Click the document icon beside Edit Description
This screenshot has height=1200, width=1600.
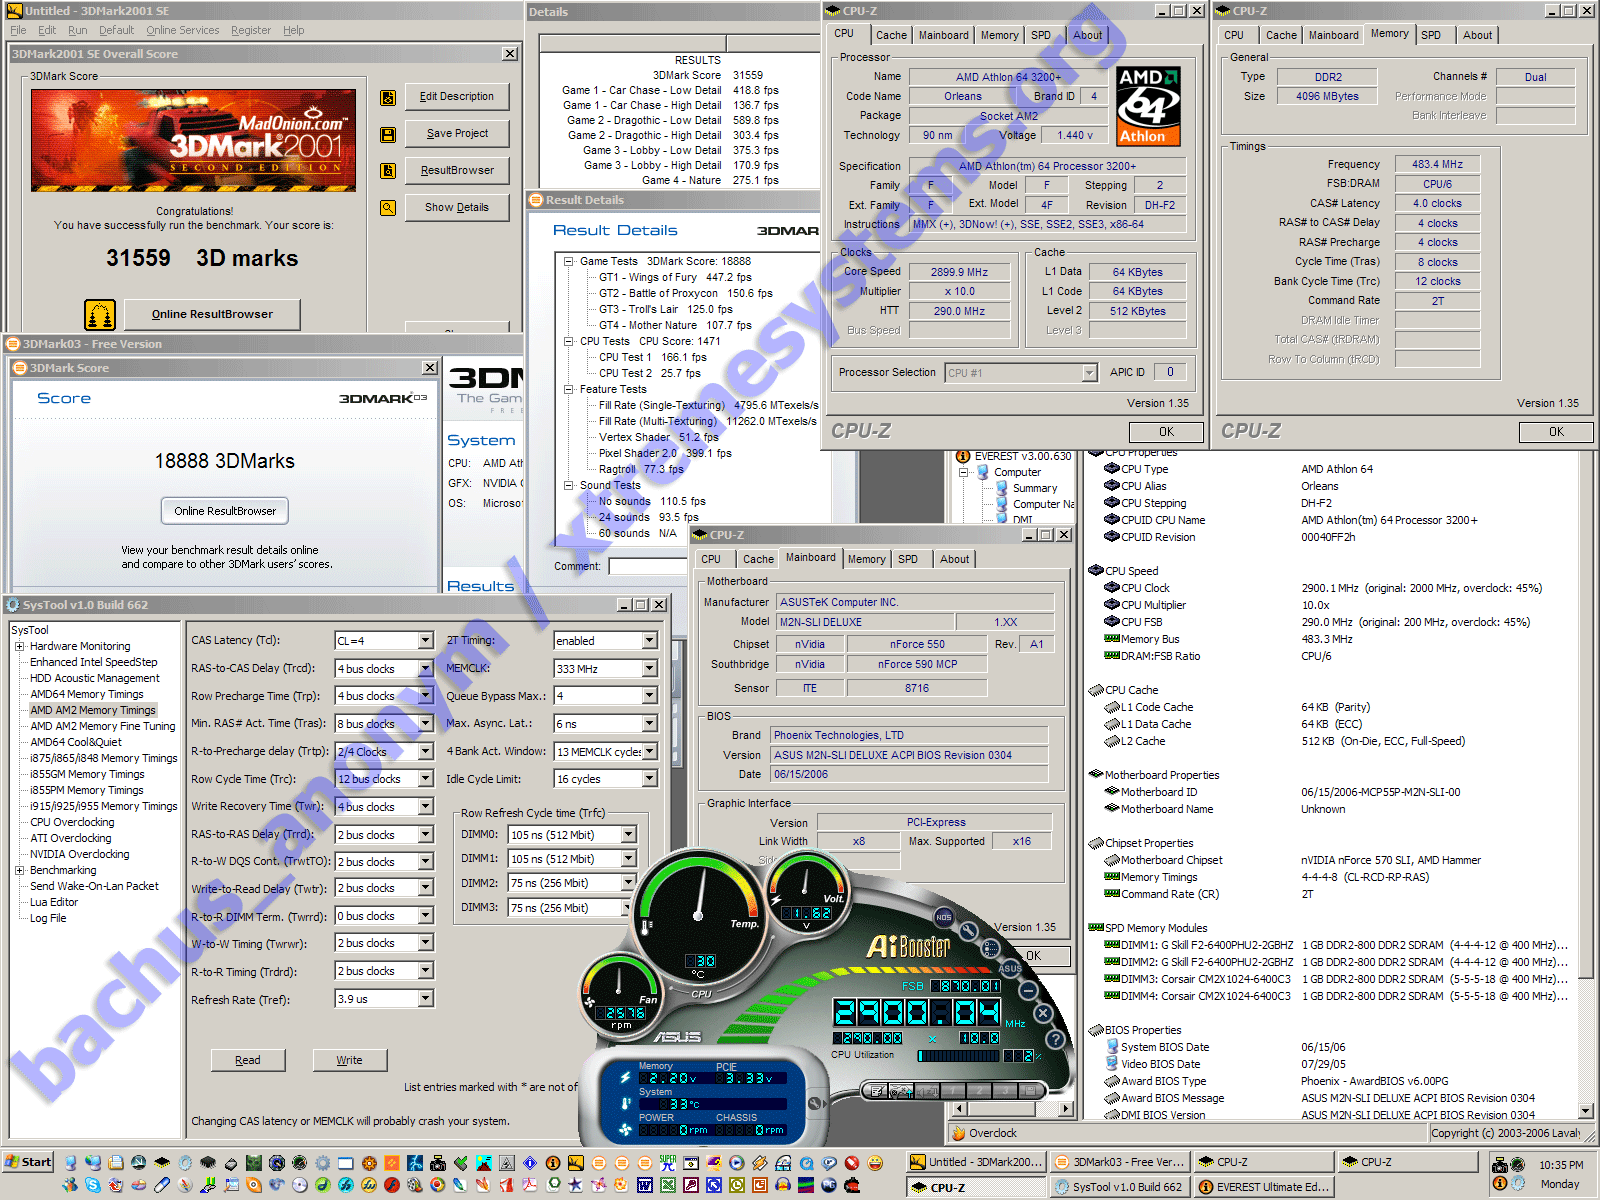[x=388, y=98]
